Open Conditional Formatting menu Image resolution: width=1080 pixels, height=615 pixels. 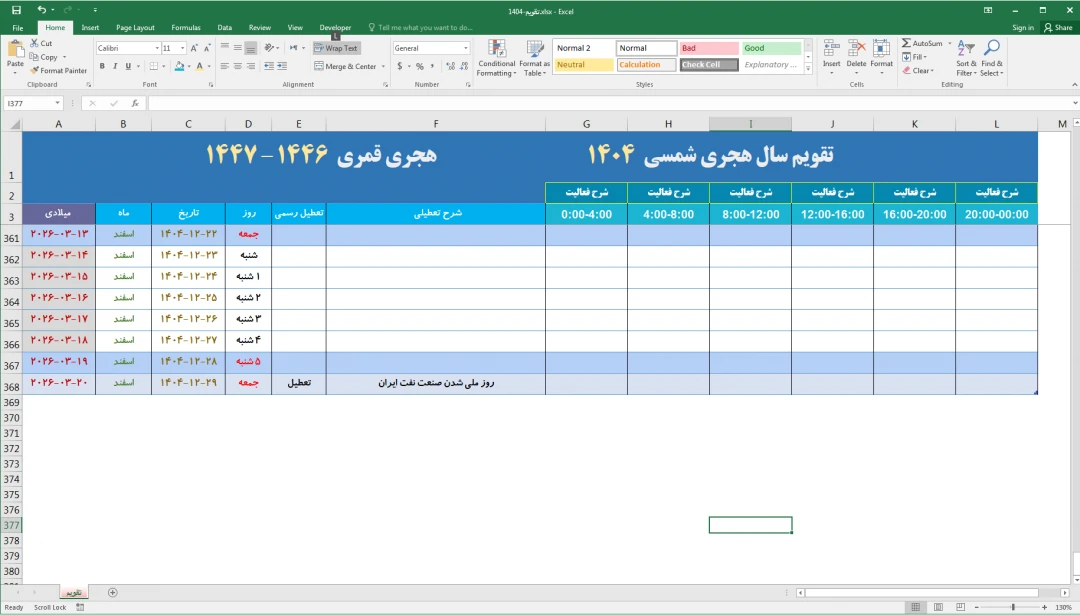(x=496, y=58)
